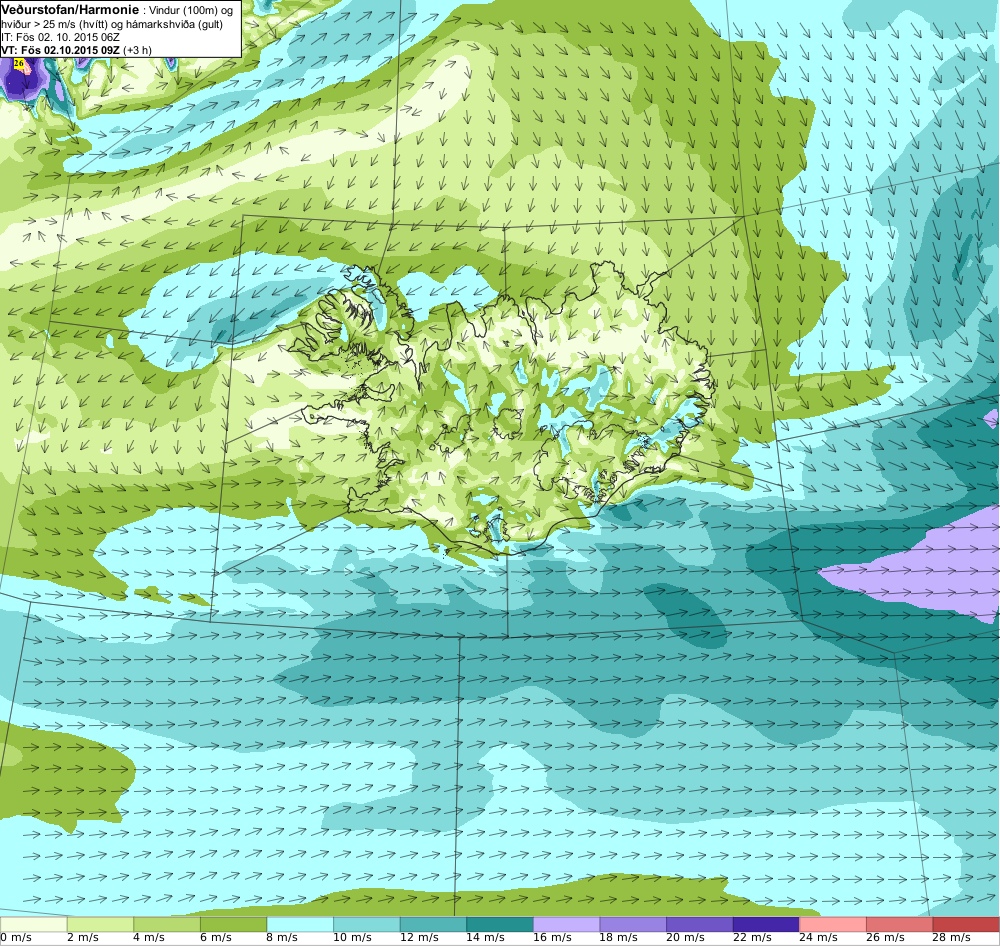The height and width of the screenshot is (946, 1000).
Task: Click the yellow '26' gust marker on the map
Action: [18, 63]
